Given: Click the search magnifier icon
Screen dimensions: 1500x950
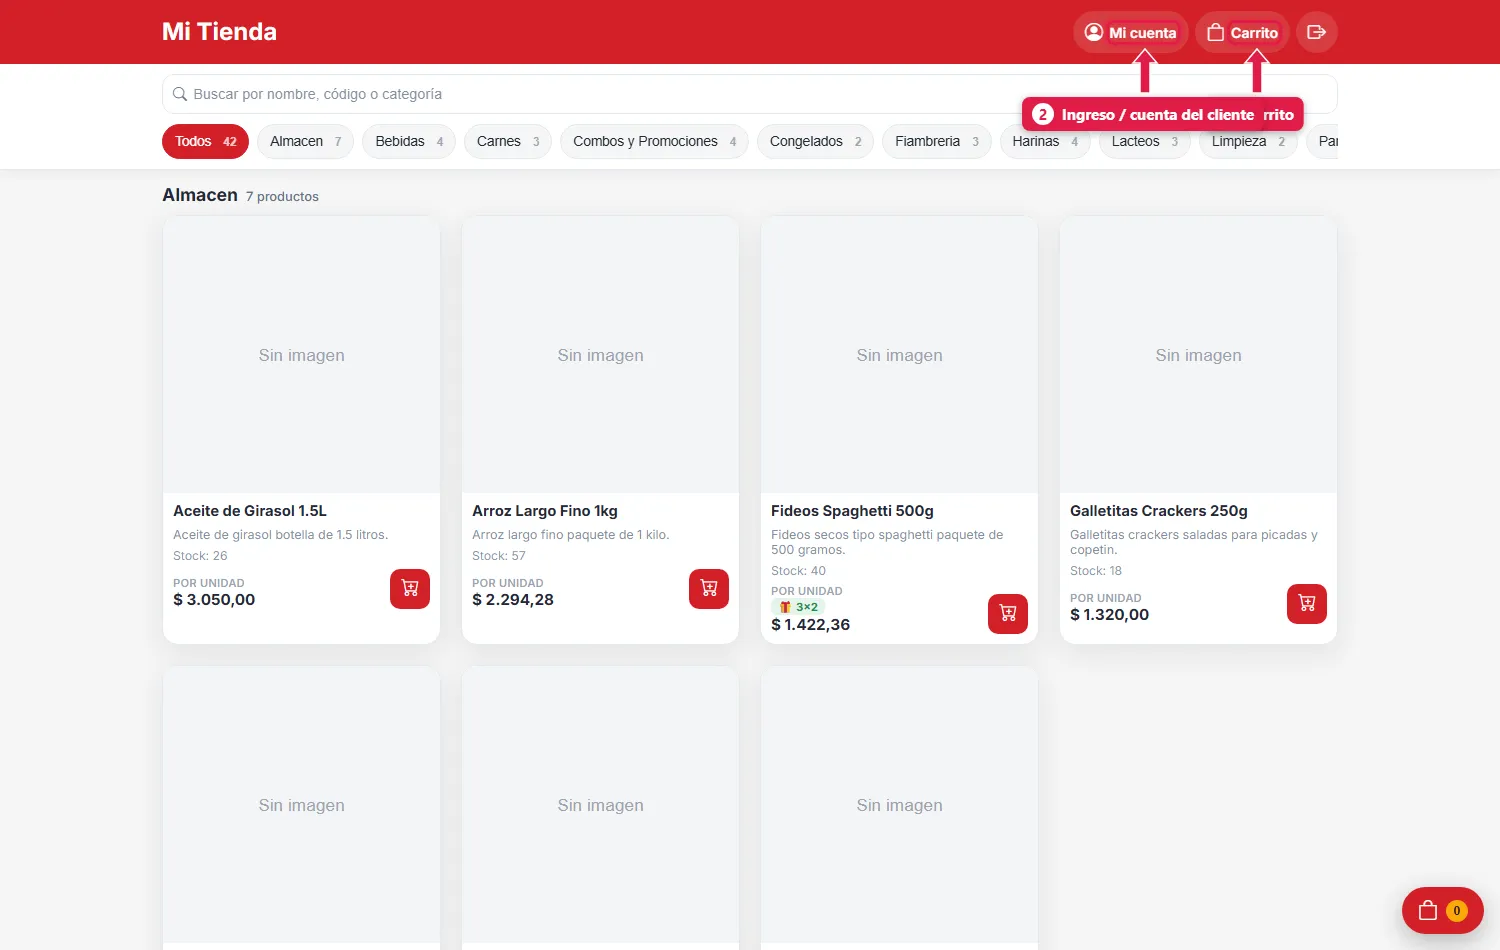Looking at the screenshot, I should tap(180, 94).
